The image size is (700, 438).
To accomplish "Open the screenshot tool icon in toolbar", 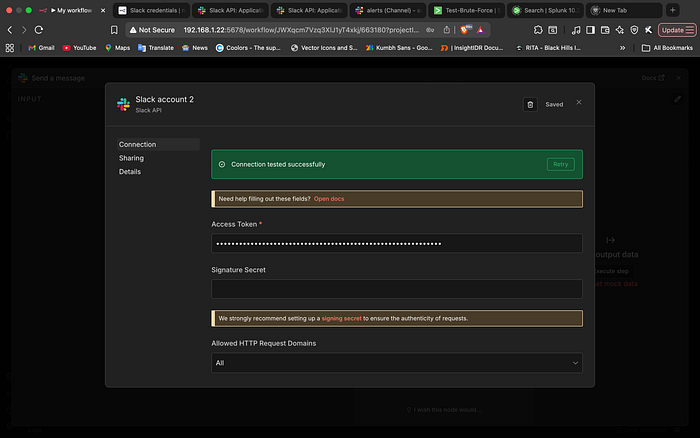I will [x=553, y=30].
